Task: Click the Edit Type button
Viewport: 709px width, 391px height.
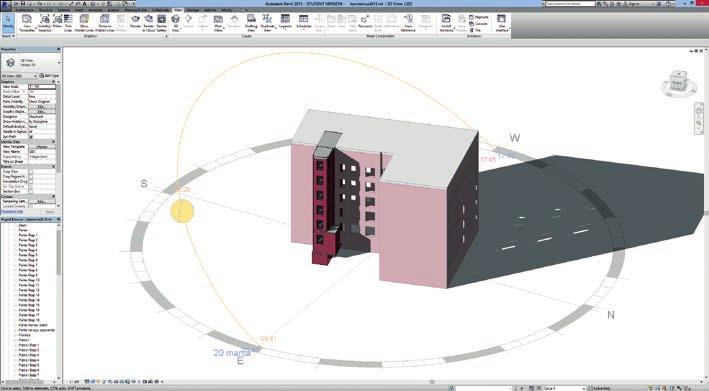Action: click(x=49, y=75)
